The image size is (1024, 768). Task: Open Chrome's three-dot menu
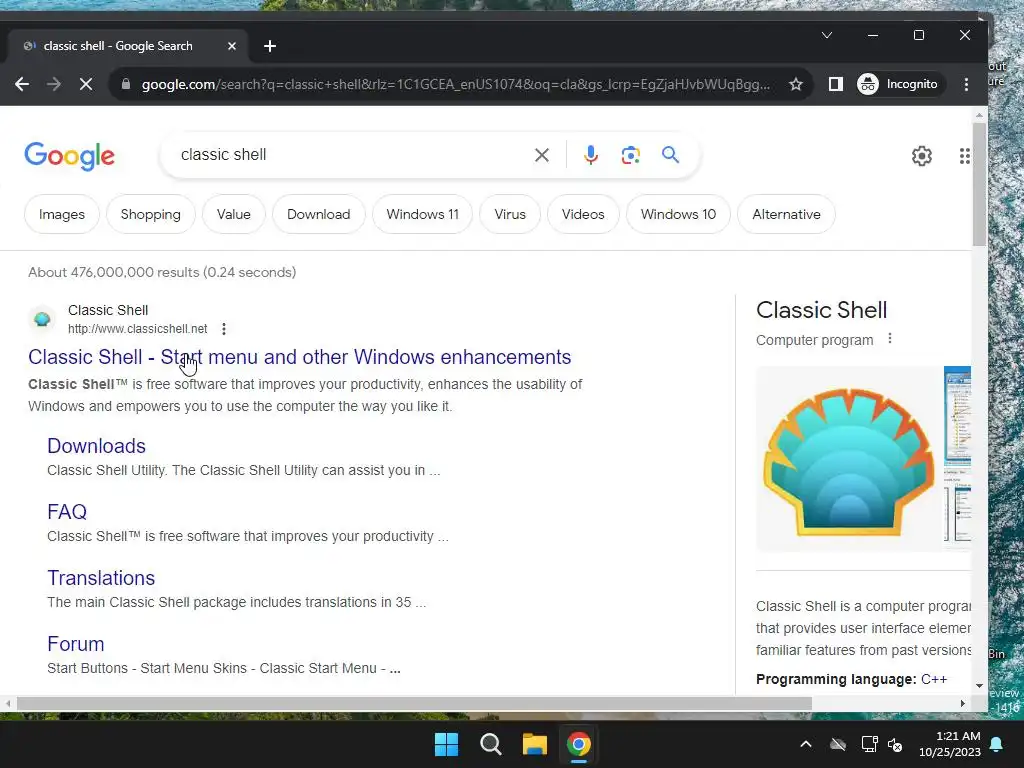point(966,84)
